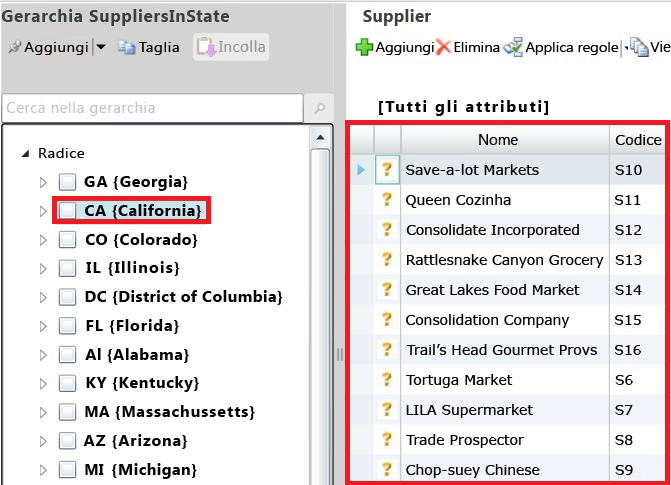This screenshot has width=671, height=485.
Task: Collapse the Radice root node
Action: pyautogui.click(x=26, y=153)
